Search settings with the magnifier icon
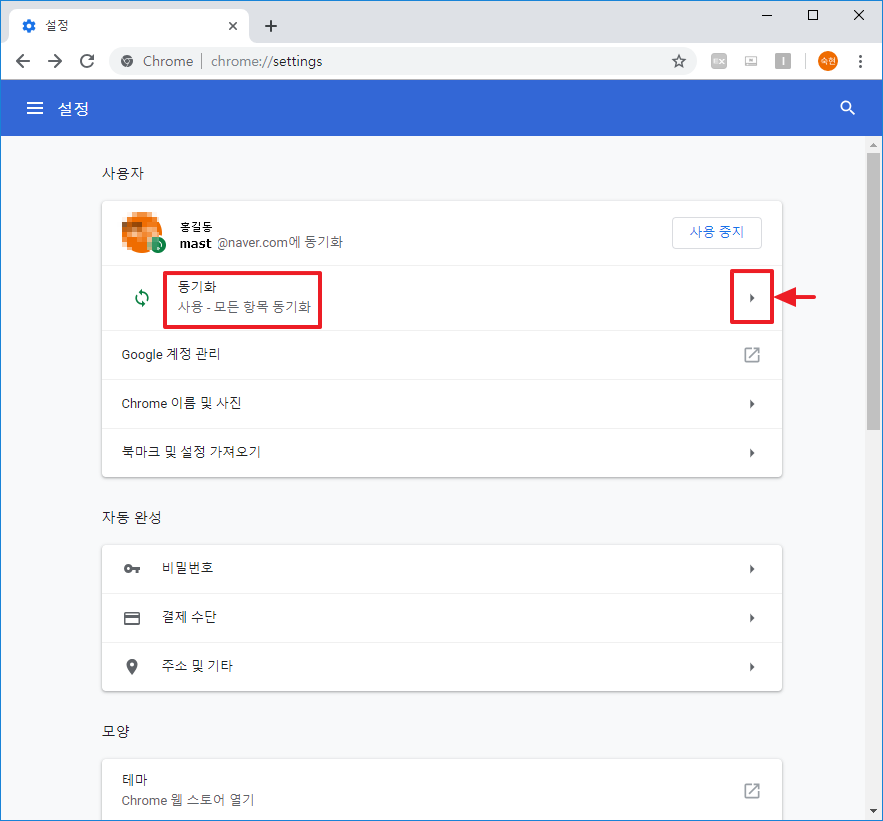The width and height of the screenshot is (883, 821). point(848,108)
